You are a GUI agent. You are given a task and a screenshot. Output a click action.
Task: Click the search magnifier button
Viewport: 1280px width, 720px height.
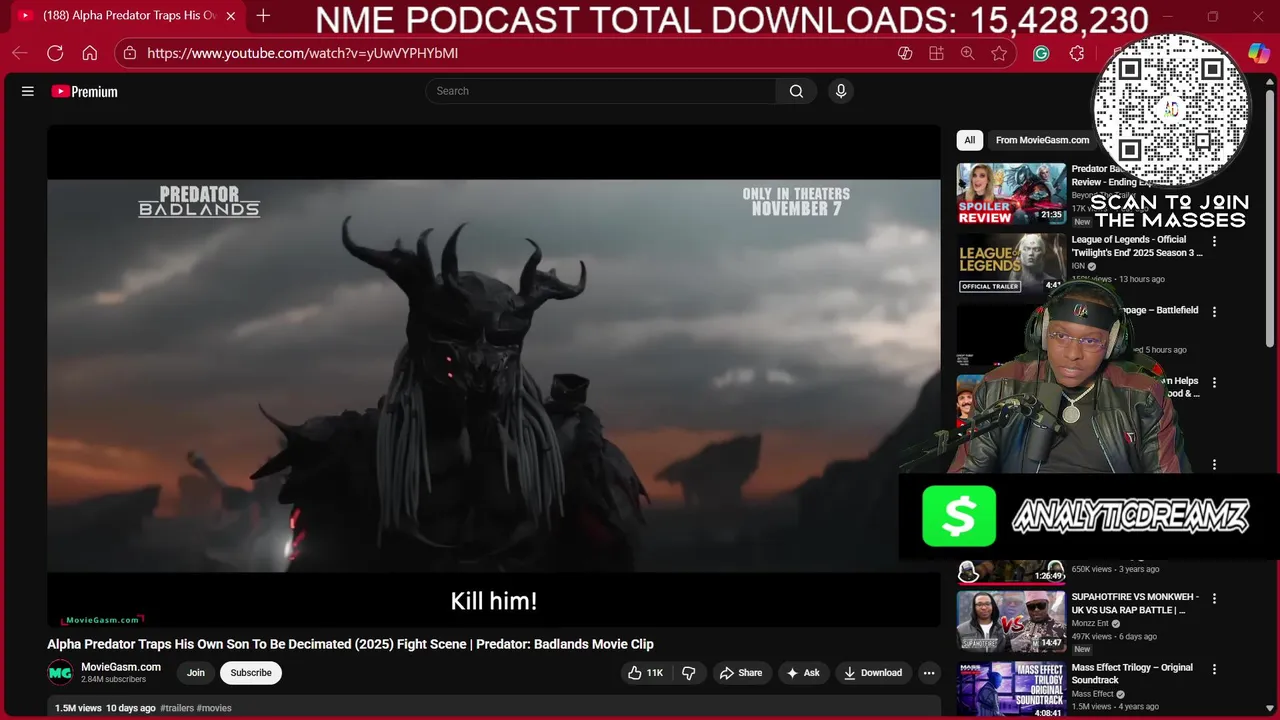pos(796,91)
